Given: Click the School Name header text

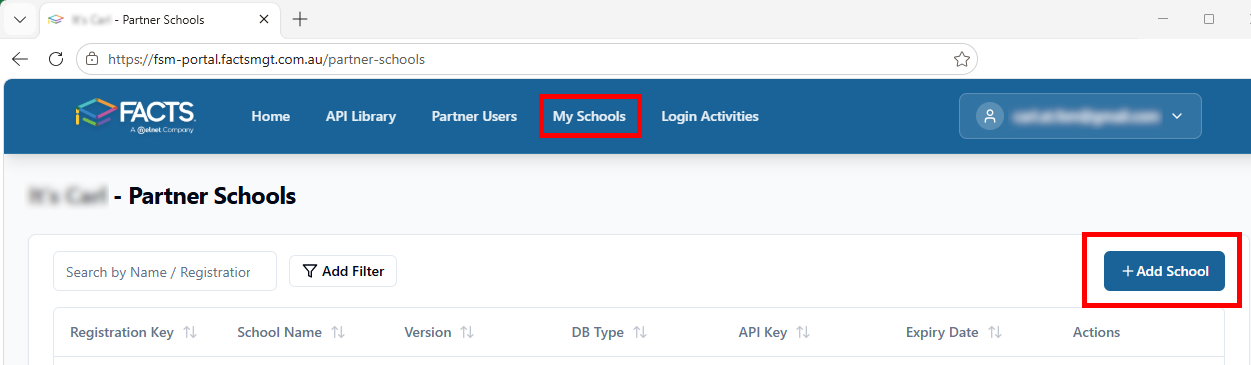Looking at the screenshot, I should coord(279,332).
